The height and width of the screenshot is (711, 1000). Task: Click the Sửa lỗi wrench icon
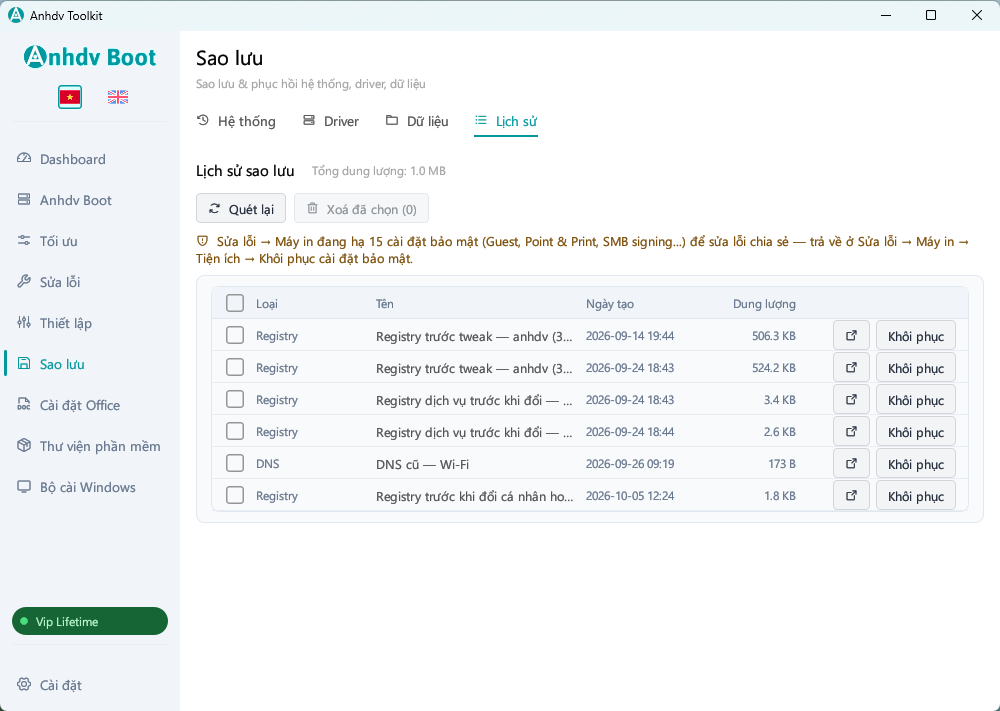(24, 281)
